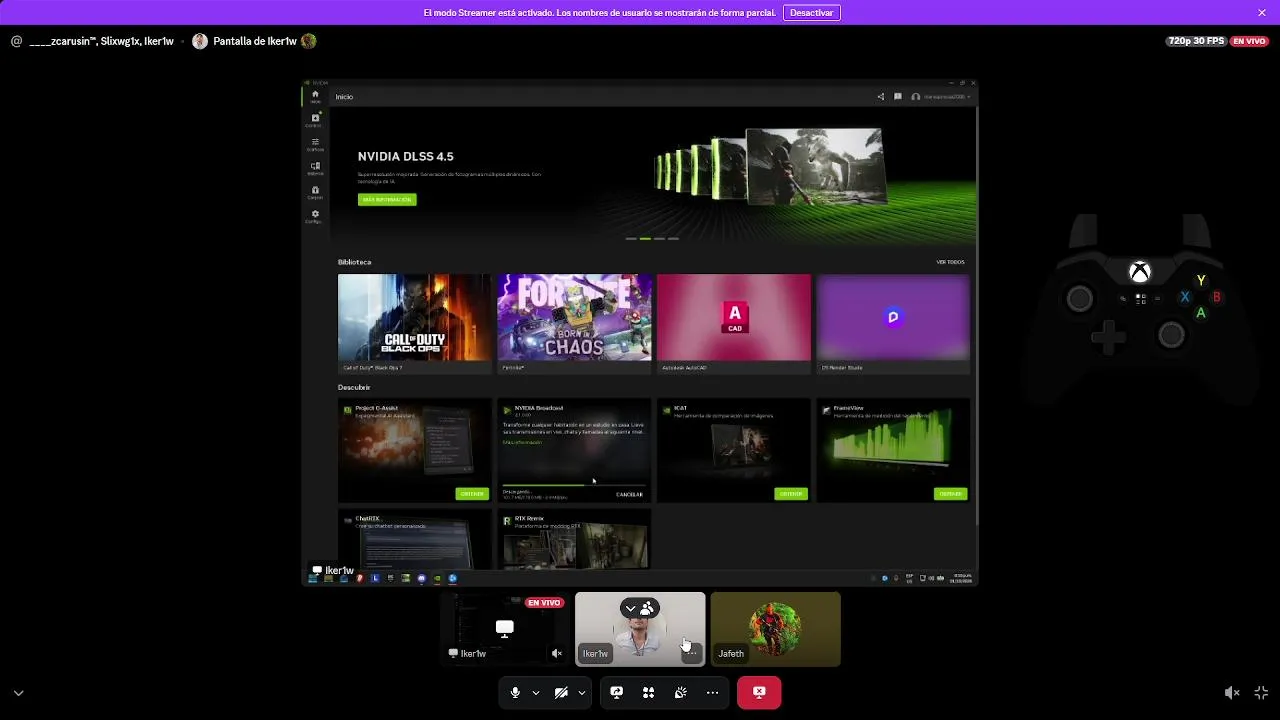Deactivate Streamer mode with Desactivar button
1280x720 pixels.
coord(811,13)
